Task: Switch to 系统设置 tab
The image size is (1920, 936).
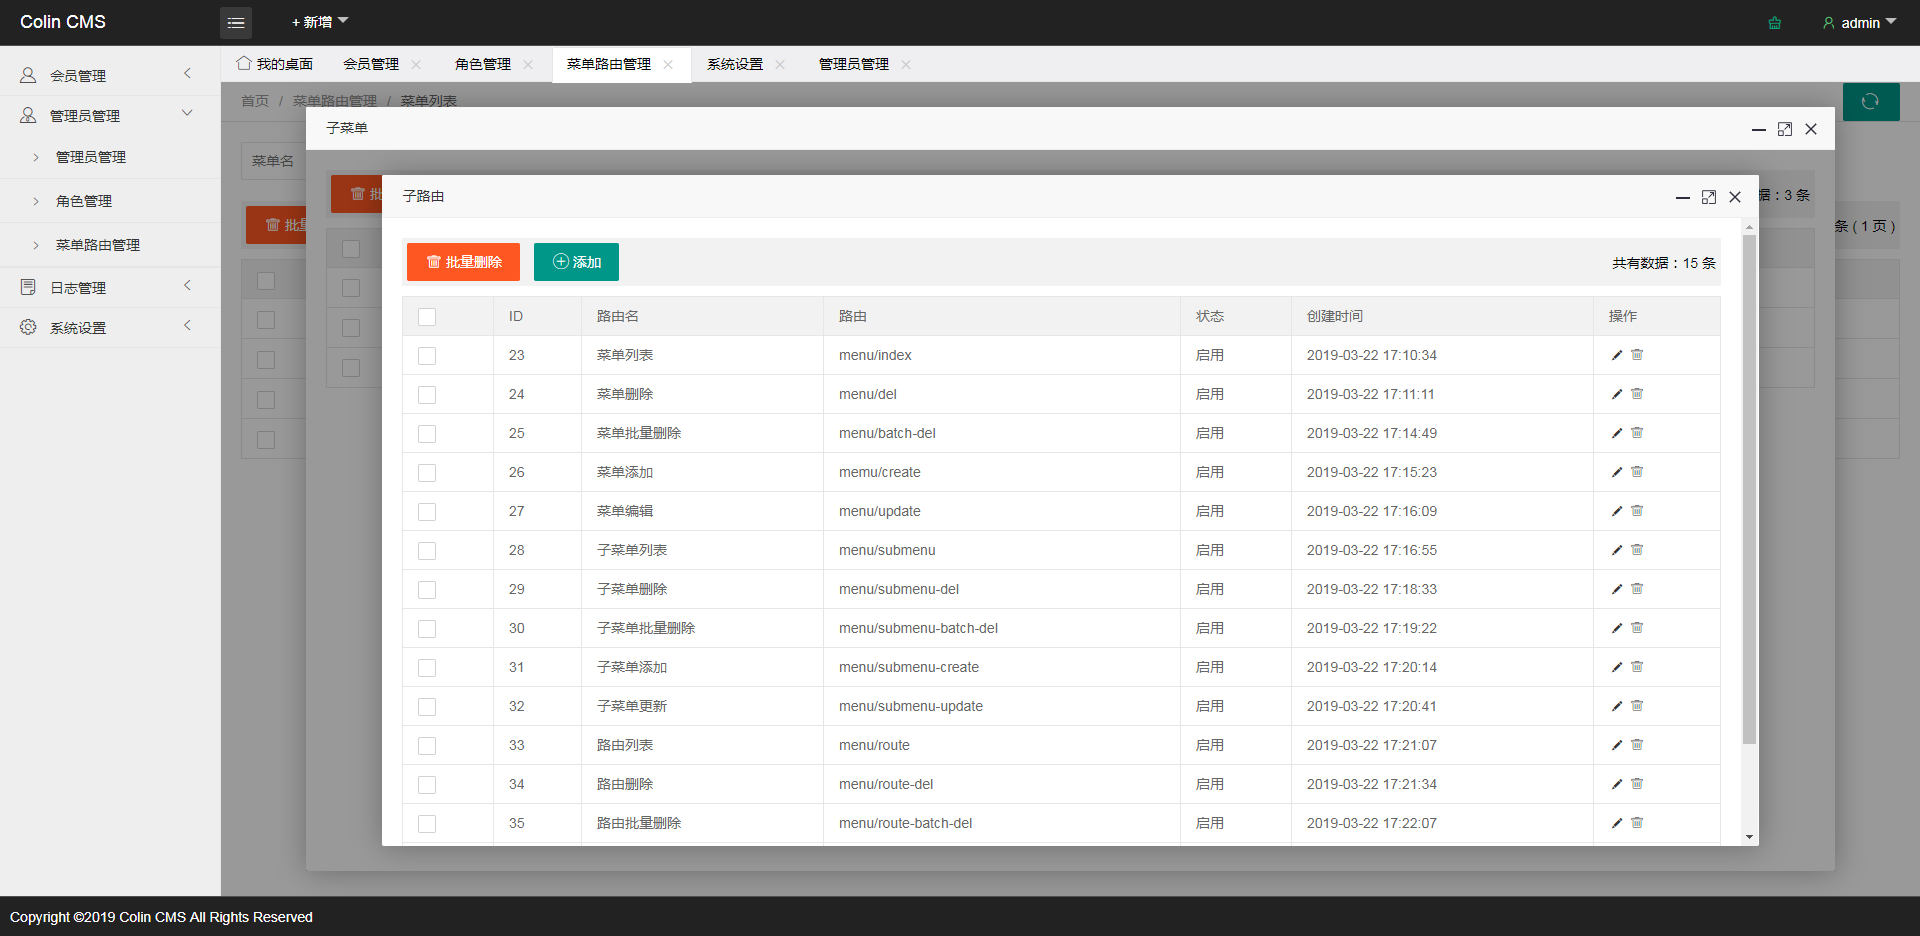Action: [735, 64]
